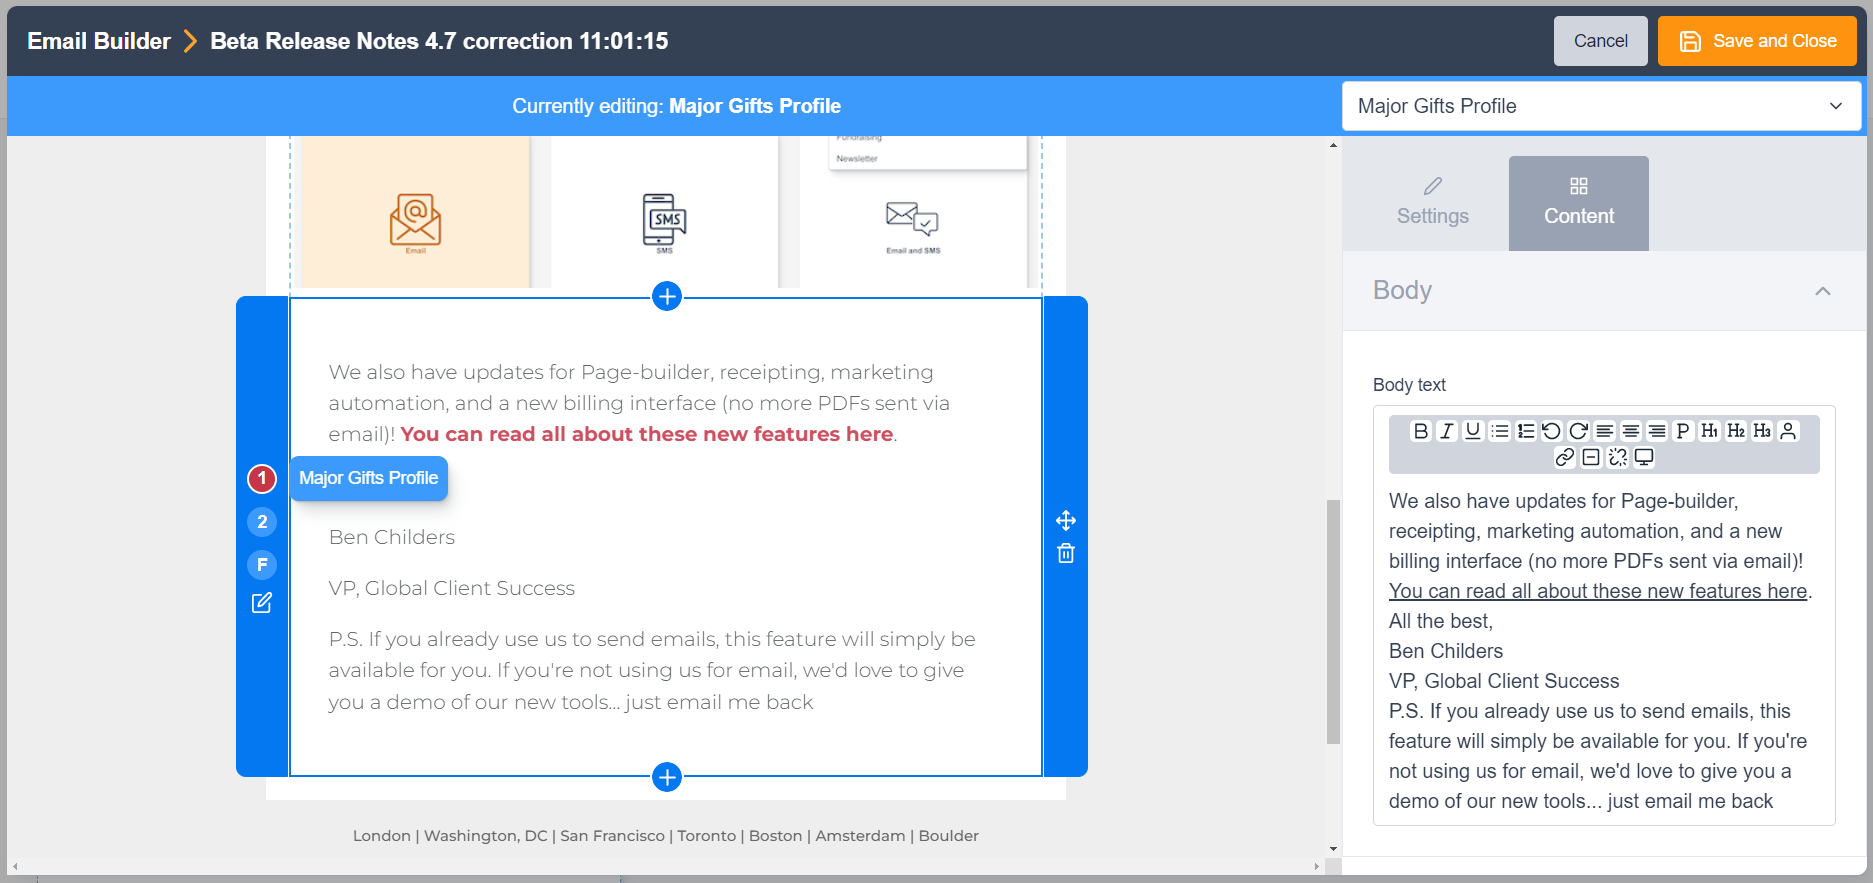The image size is (1873, 883).
Task: Toggle underline formatting in body text toolbar
Action: (1472, 431)
